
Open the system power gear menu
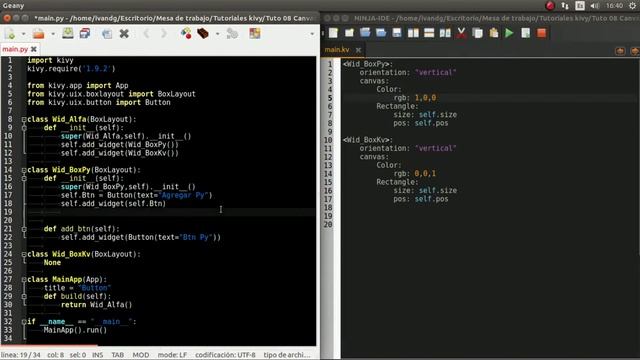(x=632, y=6)
